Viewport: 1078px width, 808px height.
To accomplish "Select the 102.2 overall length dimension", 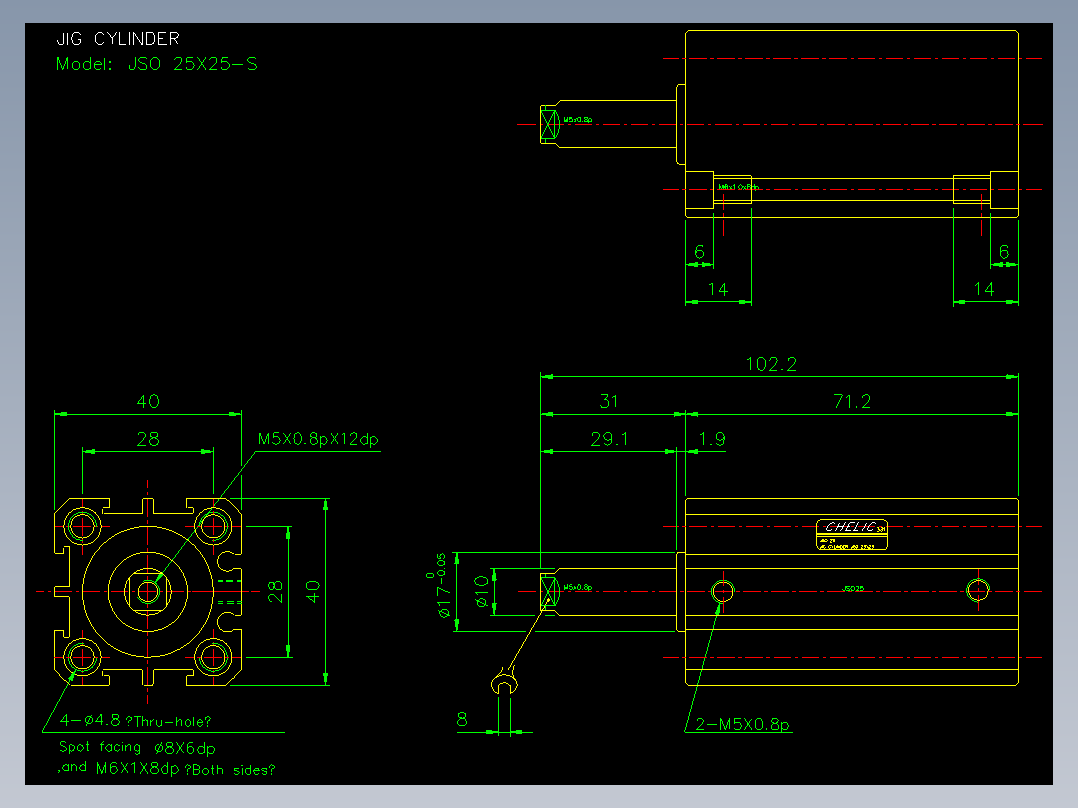I will [771, 364].
